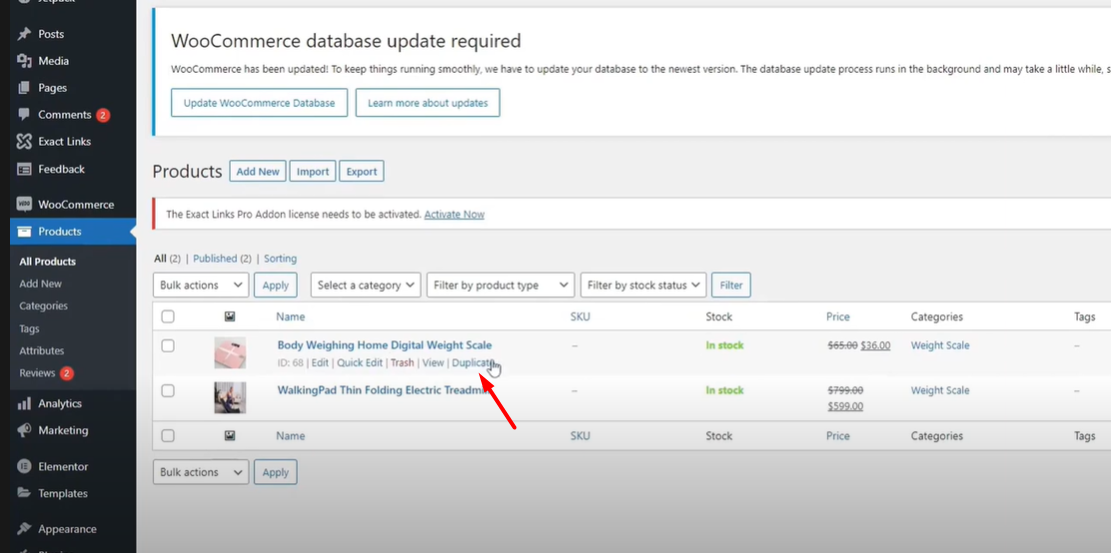Viewport: 1111px width, 553px height.
Task: Click the Pages icon in sidebar
Action: click(24, 88)
